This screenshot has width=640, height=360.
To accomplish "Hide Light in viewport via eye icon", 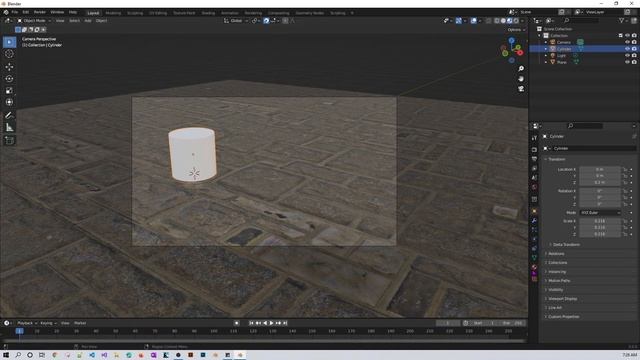I will tap(627, 55).
